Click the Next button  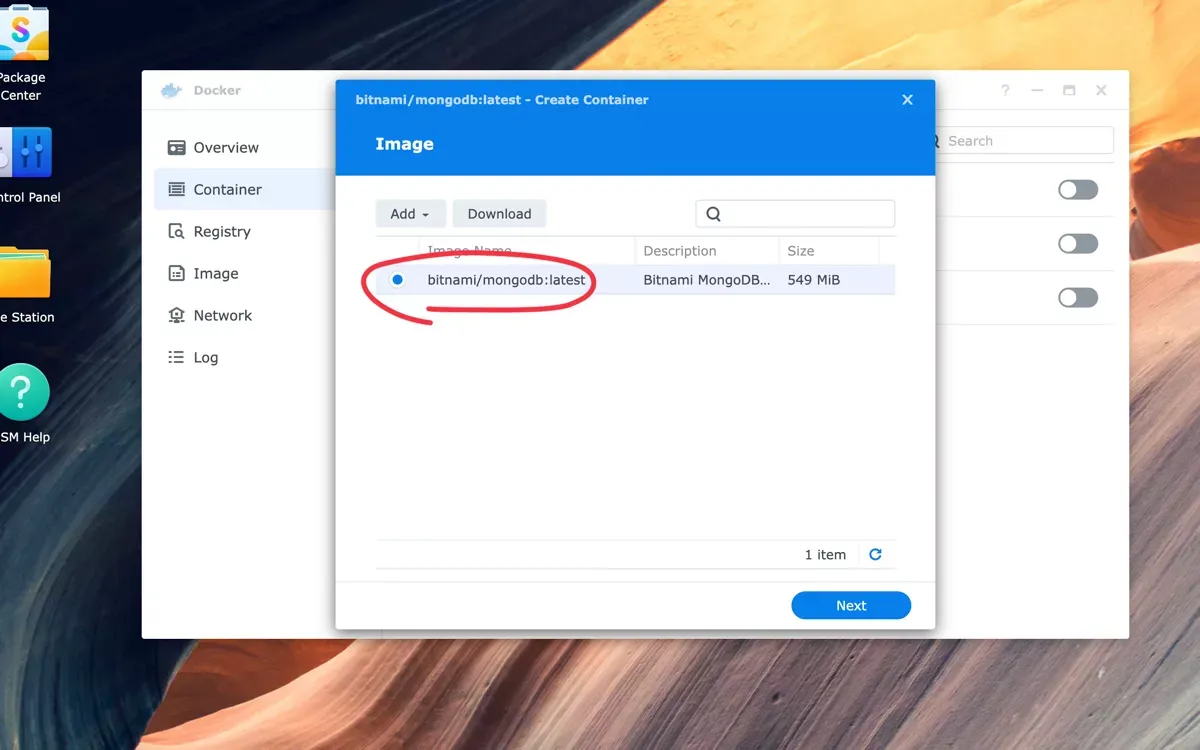click(851, 606)
